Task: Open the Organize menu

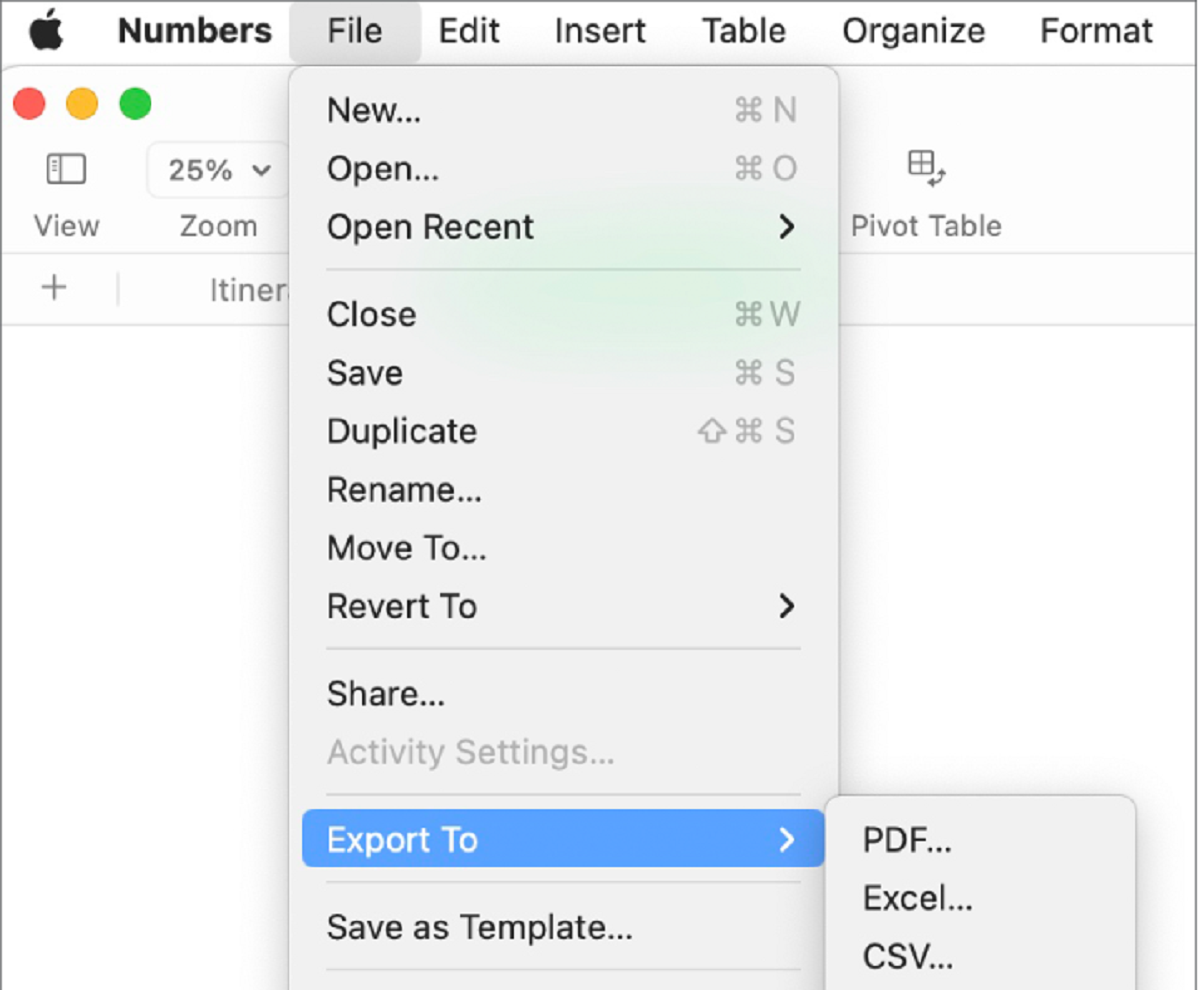Action: tap(912, 30)
